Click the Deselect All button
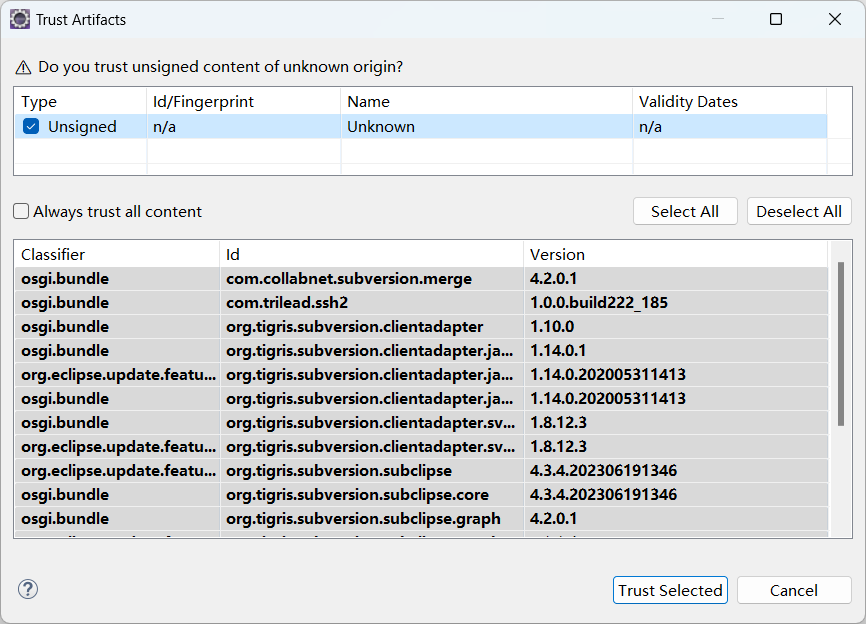 click(799, 211)
